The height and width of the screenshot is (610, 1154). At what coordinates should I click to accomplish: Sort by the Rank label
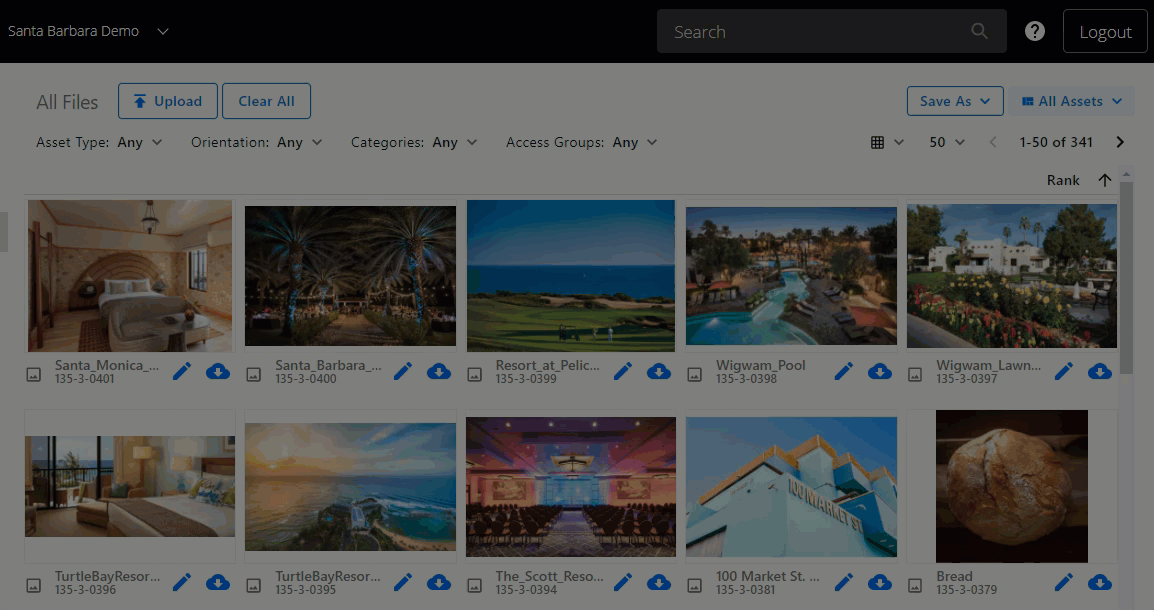pos(1063,180)
